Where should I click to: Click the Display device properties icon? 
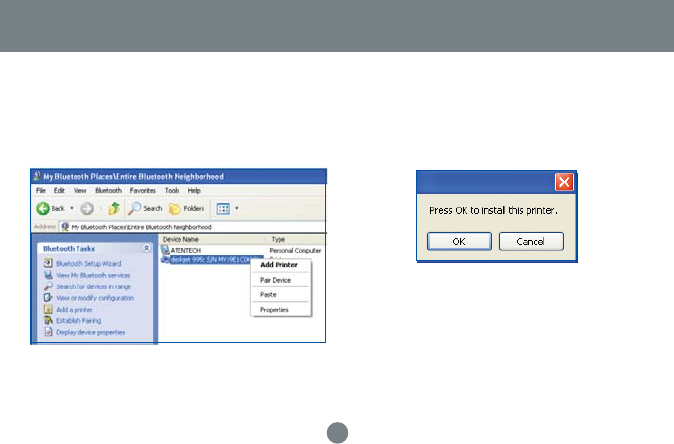[48, 332]
